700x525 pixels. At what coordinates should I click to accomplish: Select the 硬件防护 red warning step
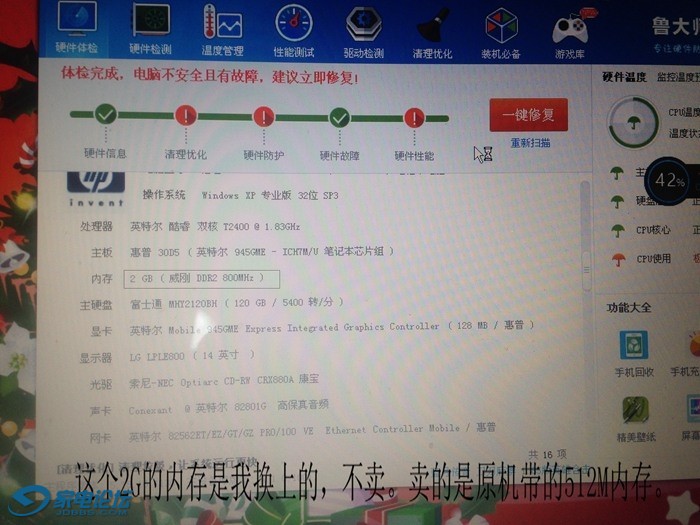tap(264, 117)
